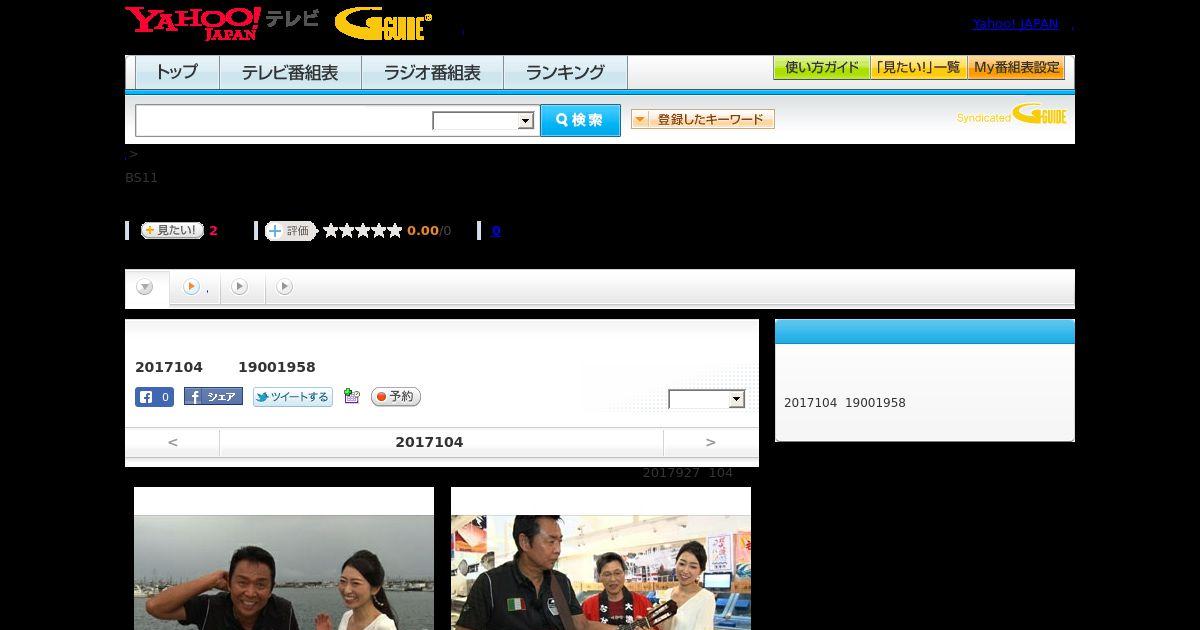Screen dimensions: 1200x630
Task: Open the Yahoo! Japan TV logo
Action: tap(222, 23)
